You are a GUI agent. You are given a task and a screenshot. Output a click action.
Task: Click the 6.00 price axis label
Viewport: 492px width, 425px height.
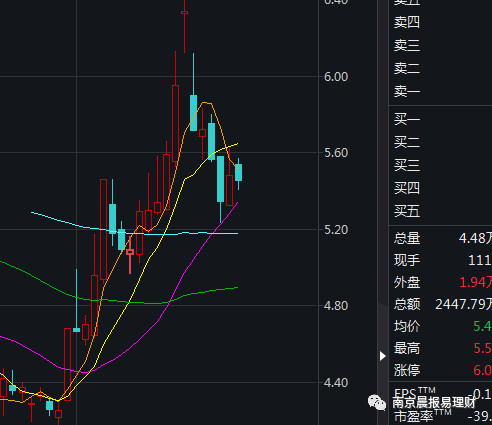tap(336, 77)
